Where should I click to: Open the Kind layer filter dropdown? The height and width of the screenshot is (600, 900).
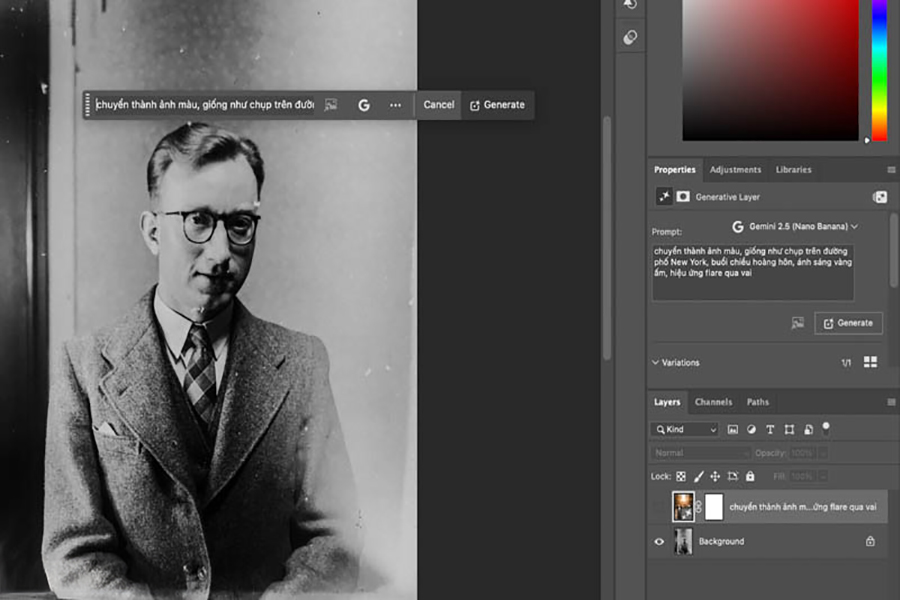685,429
